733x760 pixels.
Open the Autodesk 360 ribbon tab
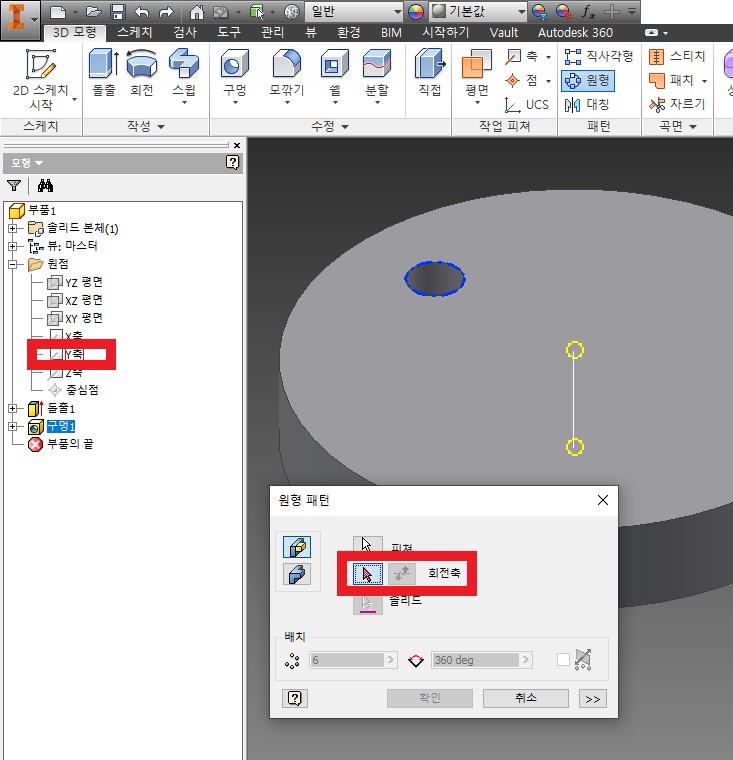575,32
